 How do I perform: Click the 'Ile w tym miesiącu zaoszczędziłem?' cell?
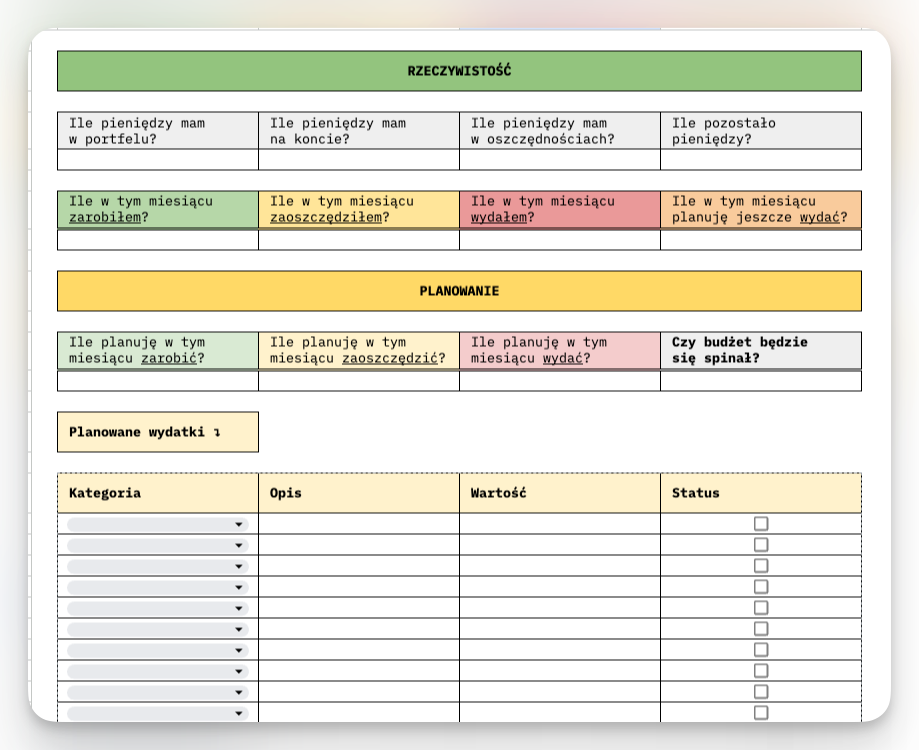pos(359,209)
